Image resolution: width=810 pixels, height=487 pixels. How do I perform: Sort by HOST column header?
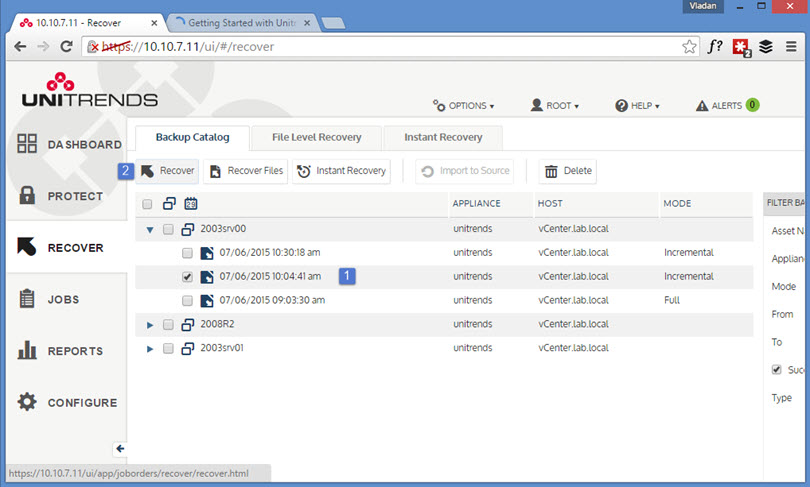click(550, 203)
